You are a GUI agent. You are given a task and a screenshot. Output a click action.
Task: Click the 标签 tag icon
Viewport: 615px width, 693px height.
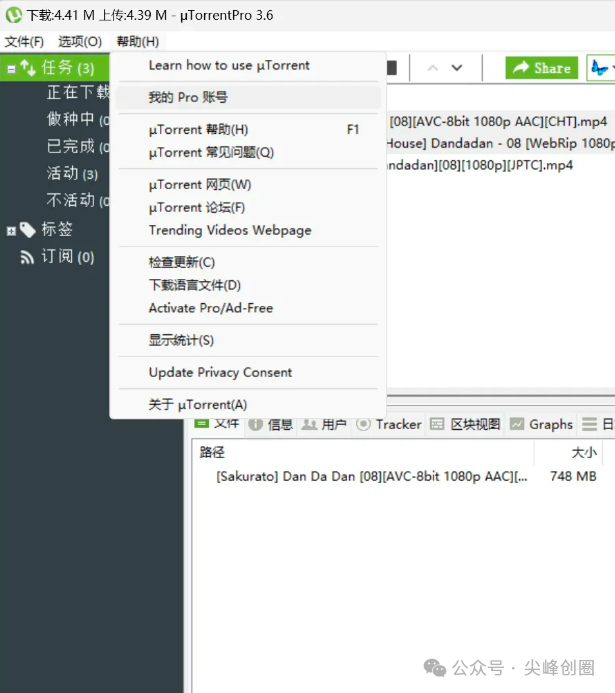coord(27,229)
